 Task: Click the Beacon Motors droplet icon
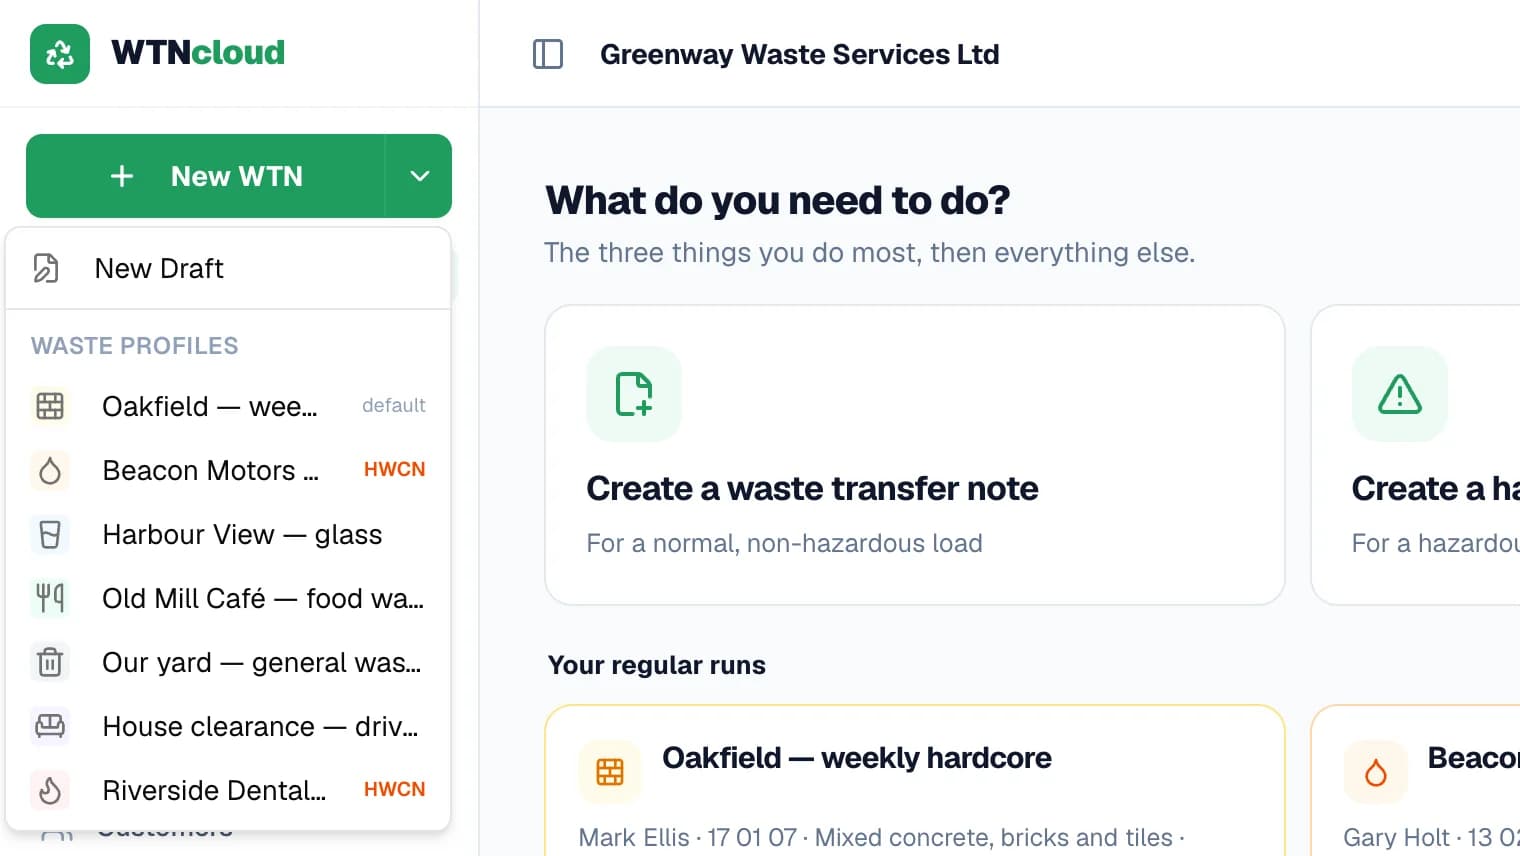click(x=50, y=470)
